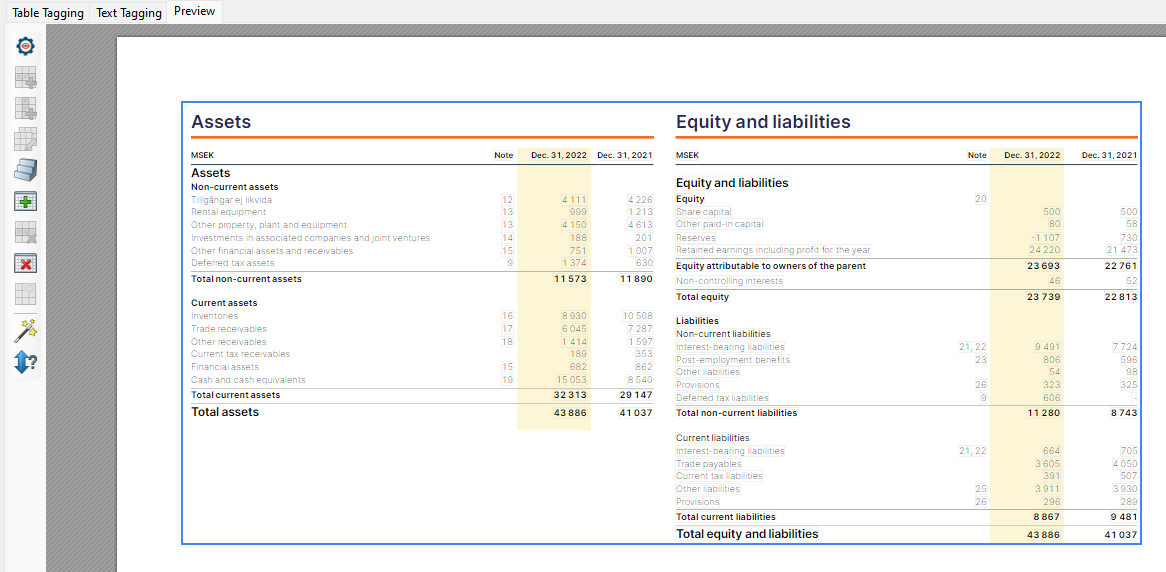Open preview settings gear-eye icon
The height and width of the screenshot is (572, 1166).
click(x=26, y=46)
